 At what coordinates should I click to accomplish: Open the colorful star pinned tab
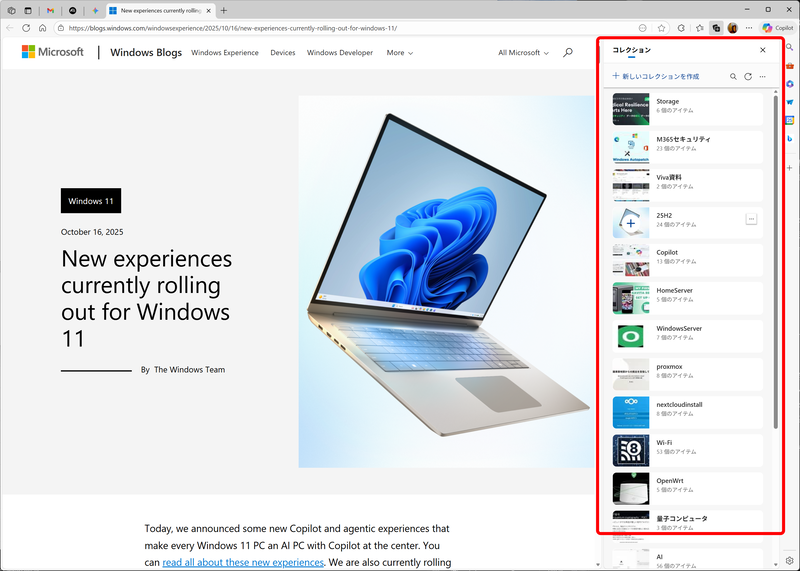pyautogui.click(x=95, y=10)
